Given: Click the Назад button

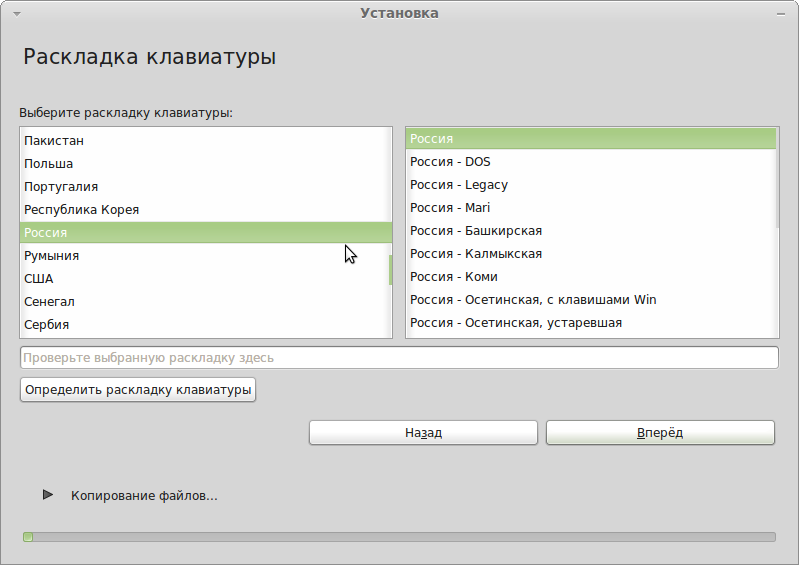Looking at the screenshot, I should coord(423,433).
